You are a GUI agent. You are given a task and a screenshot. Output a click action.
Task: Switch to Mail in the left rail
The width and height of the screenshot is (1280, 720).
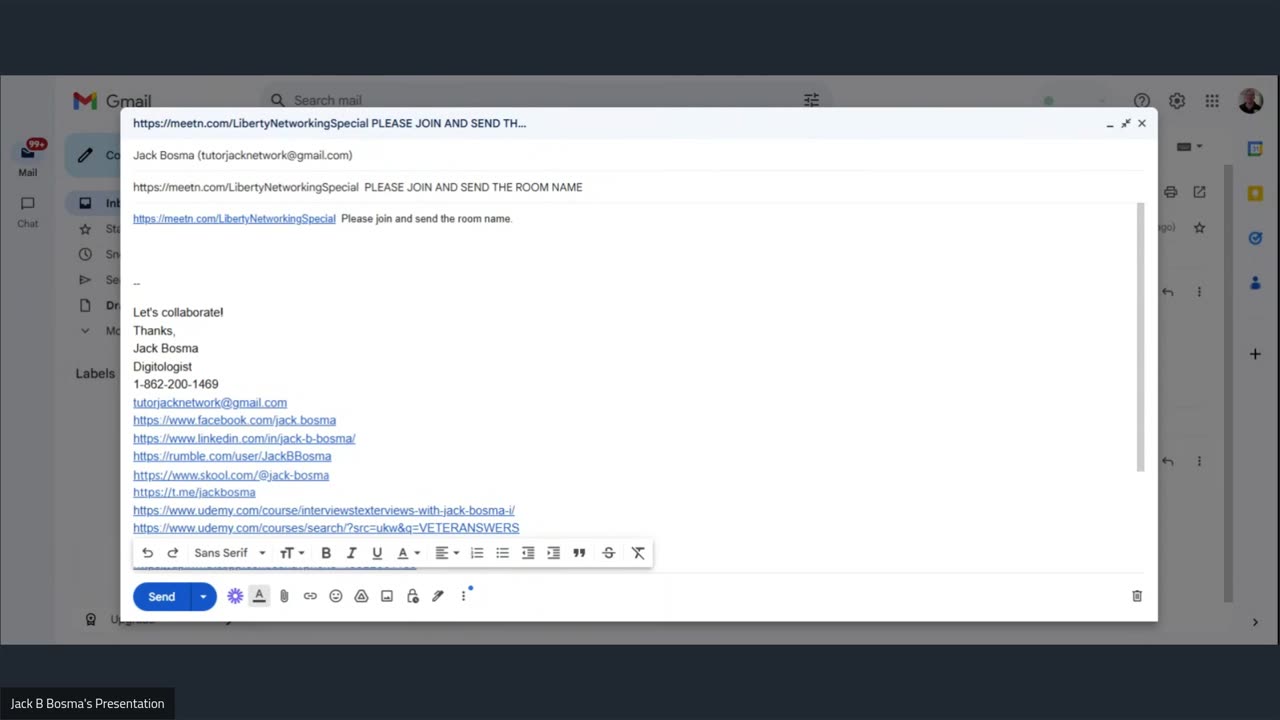[28, 158]
